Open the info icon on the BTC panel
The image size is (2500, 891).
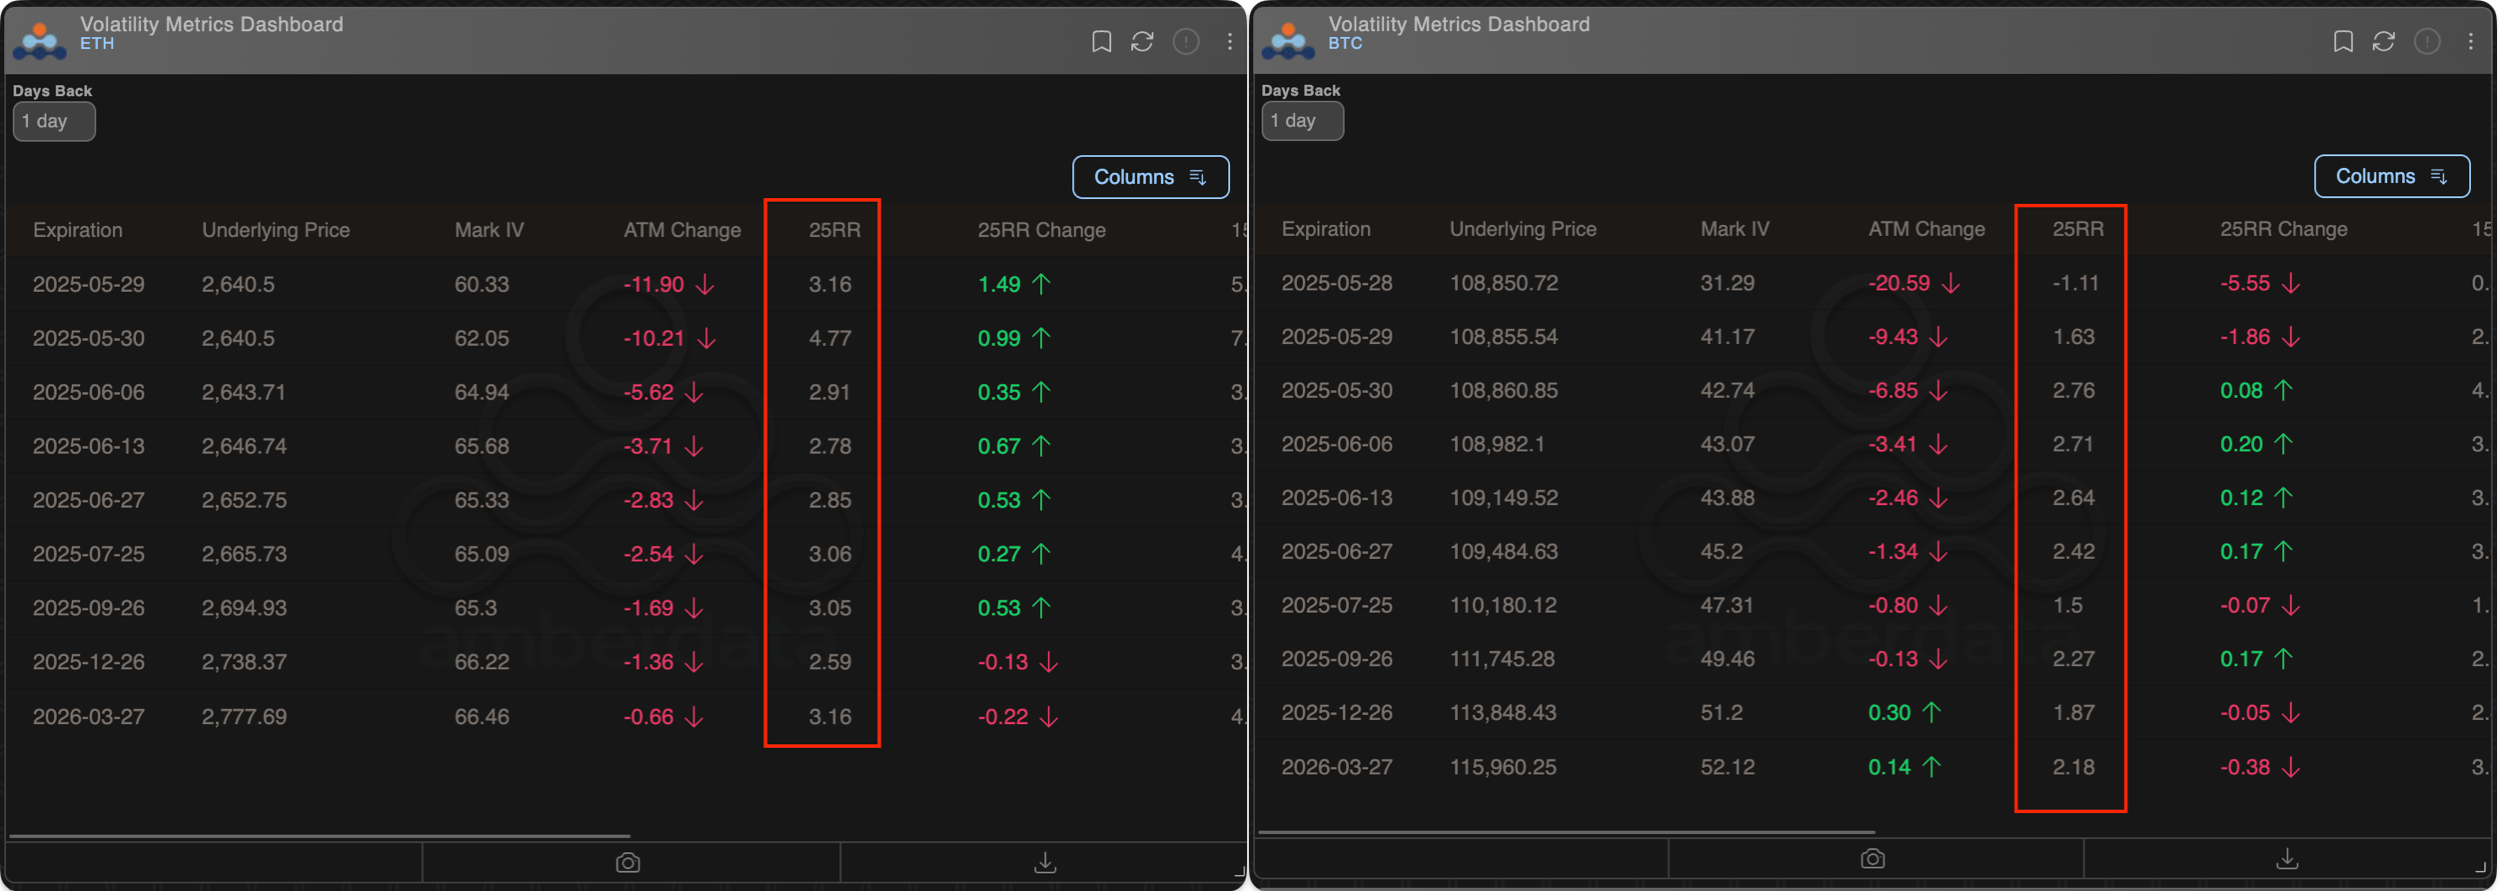coord(2427,41)
